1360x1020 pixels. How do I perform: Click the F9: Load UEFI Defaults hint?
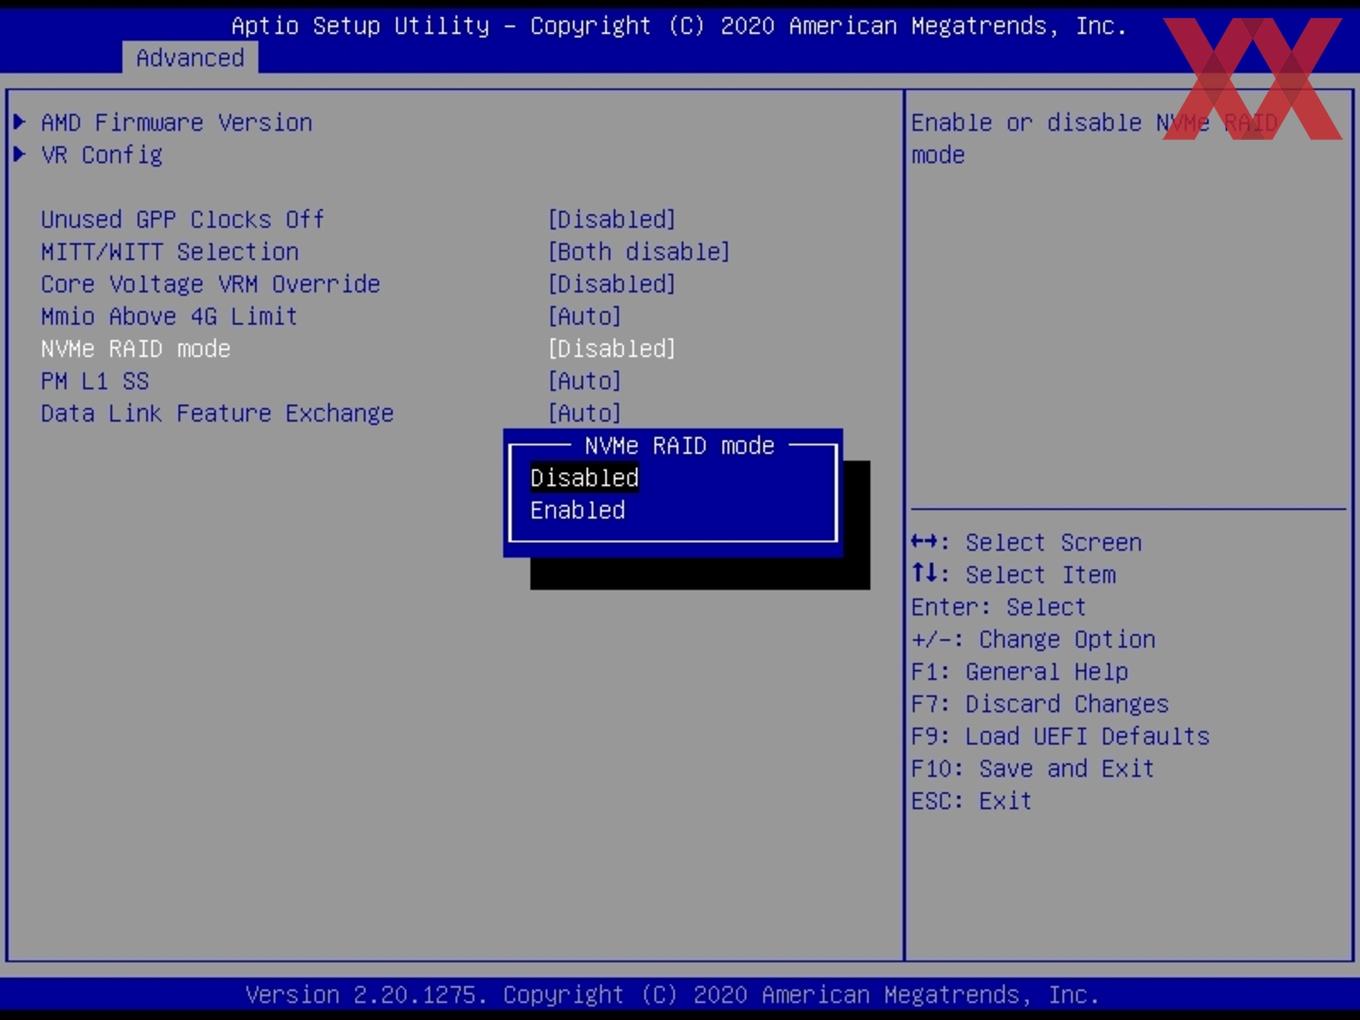[x=1060, y=736]
